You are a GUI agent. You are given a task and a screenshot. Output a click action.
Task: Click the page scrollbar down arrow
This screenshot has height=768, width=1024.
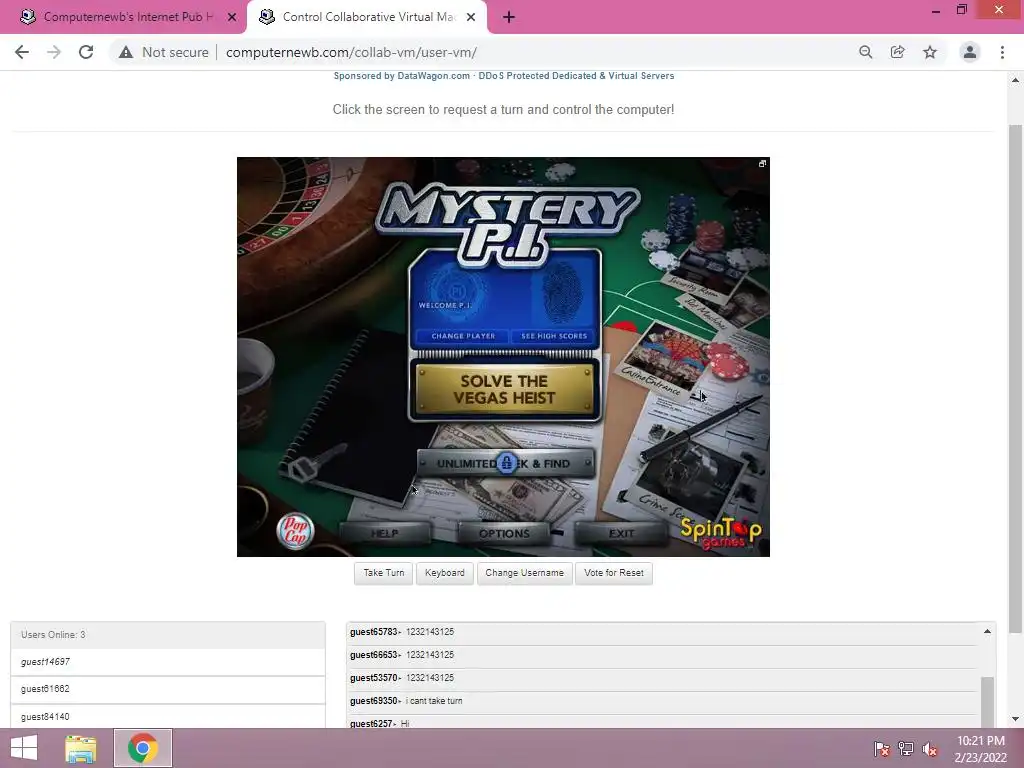[1015, 719]
